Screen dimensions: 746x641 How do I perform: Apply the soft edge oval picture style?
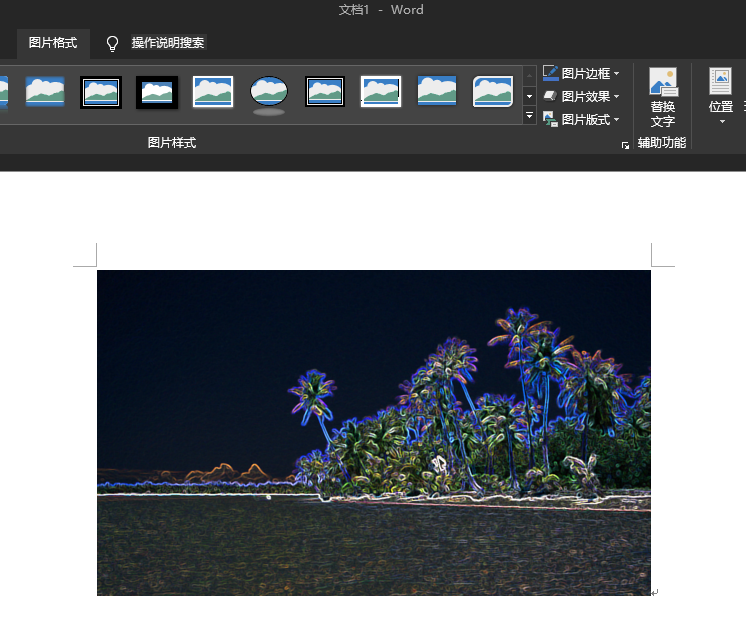pyautogui.click(x=269, y=92)
